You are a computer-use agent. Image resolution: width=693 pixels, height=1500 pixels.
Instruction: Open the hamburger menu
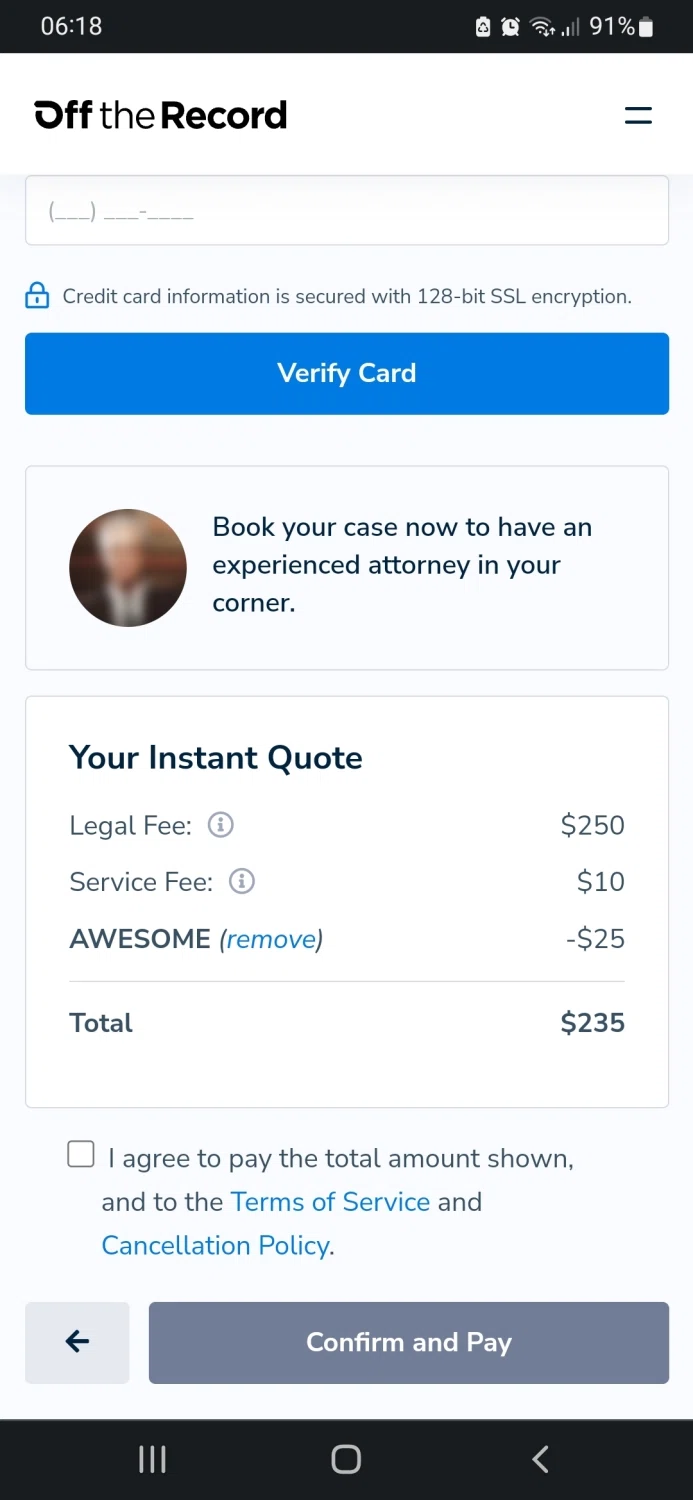pyautogui.click(x=638, y=115)
